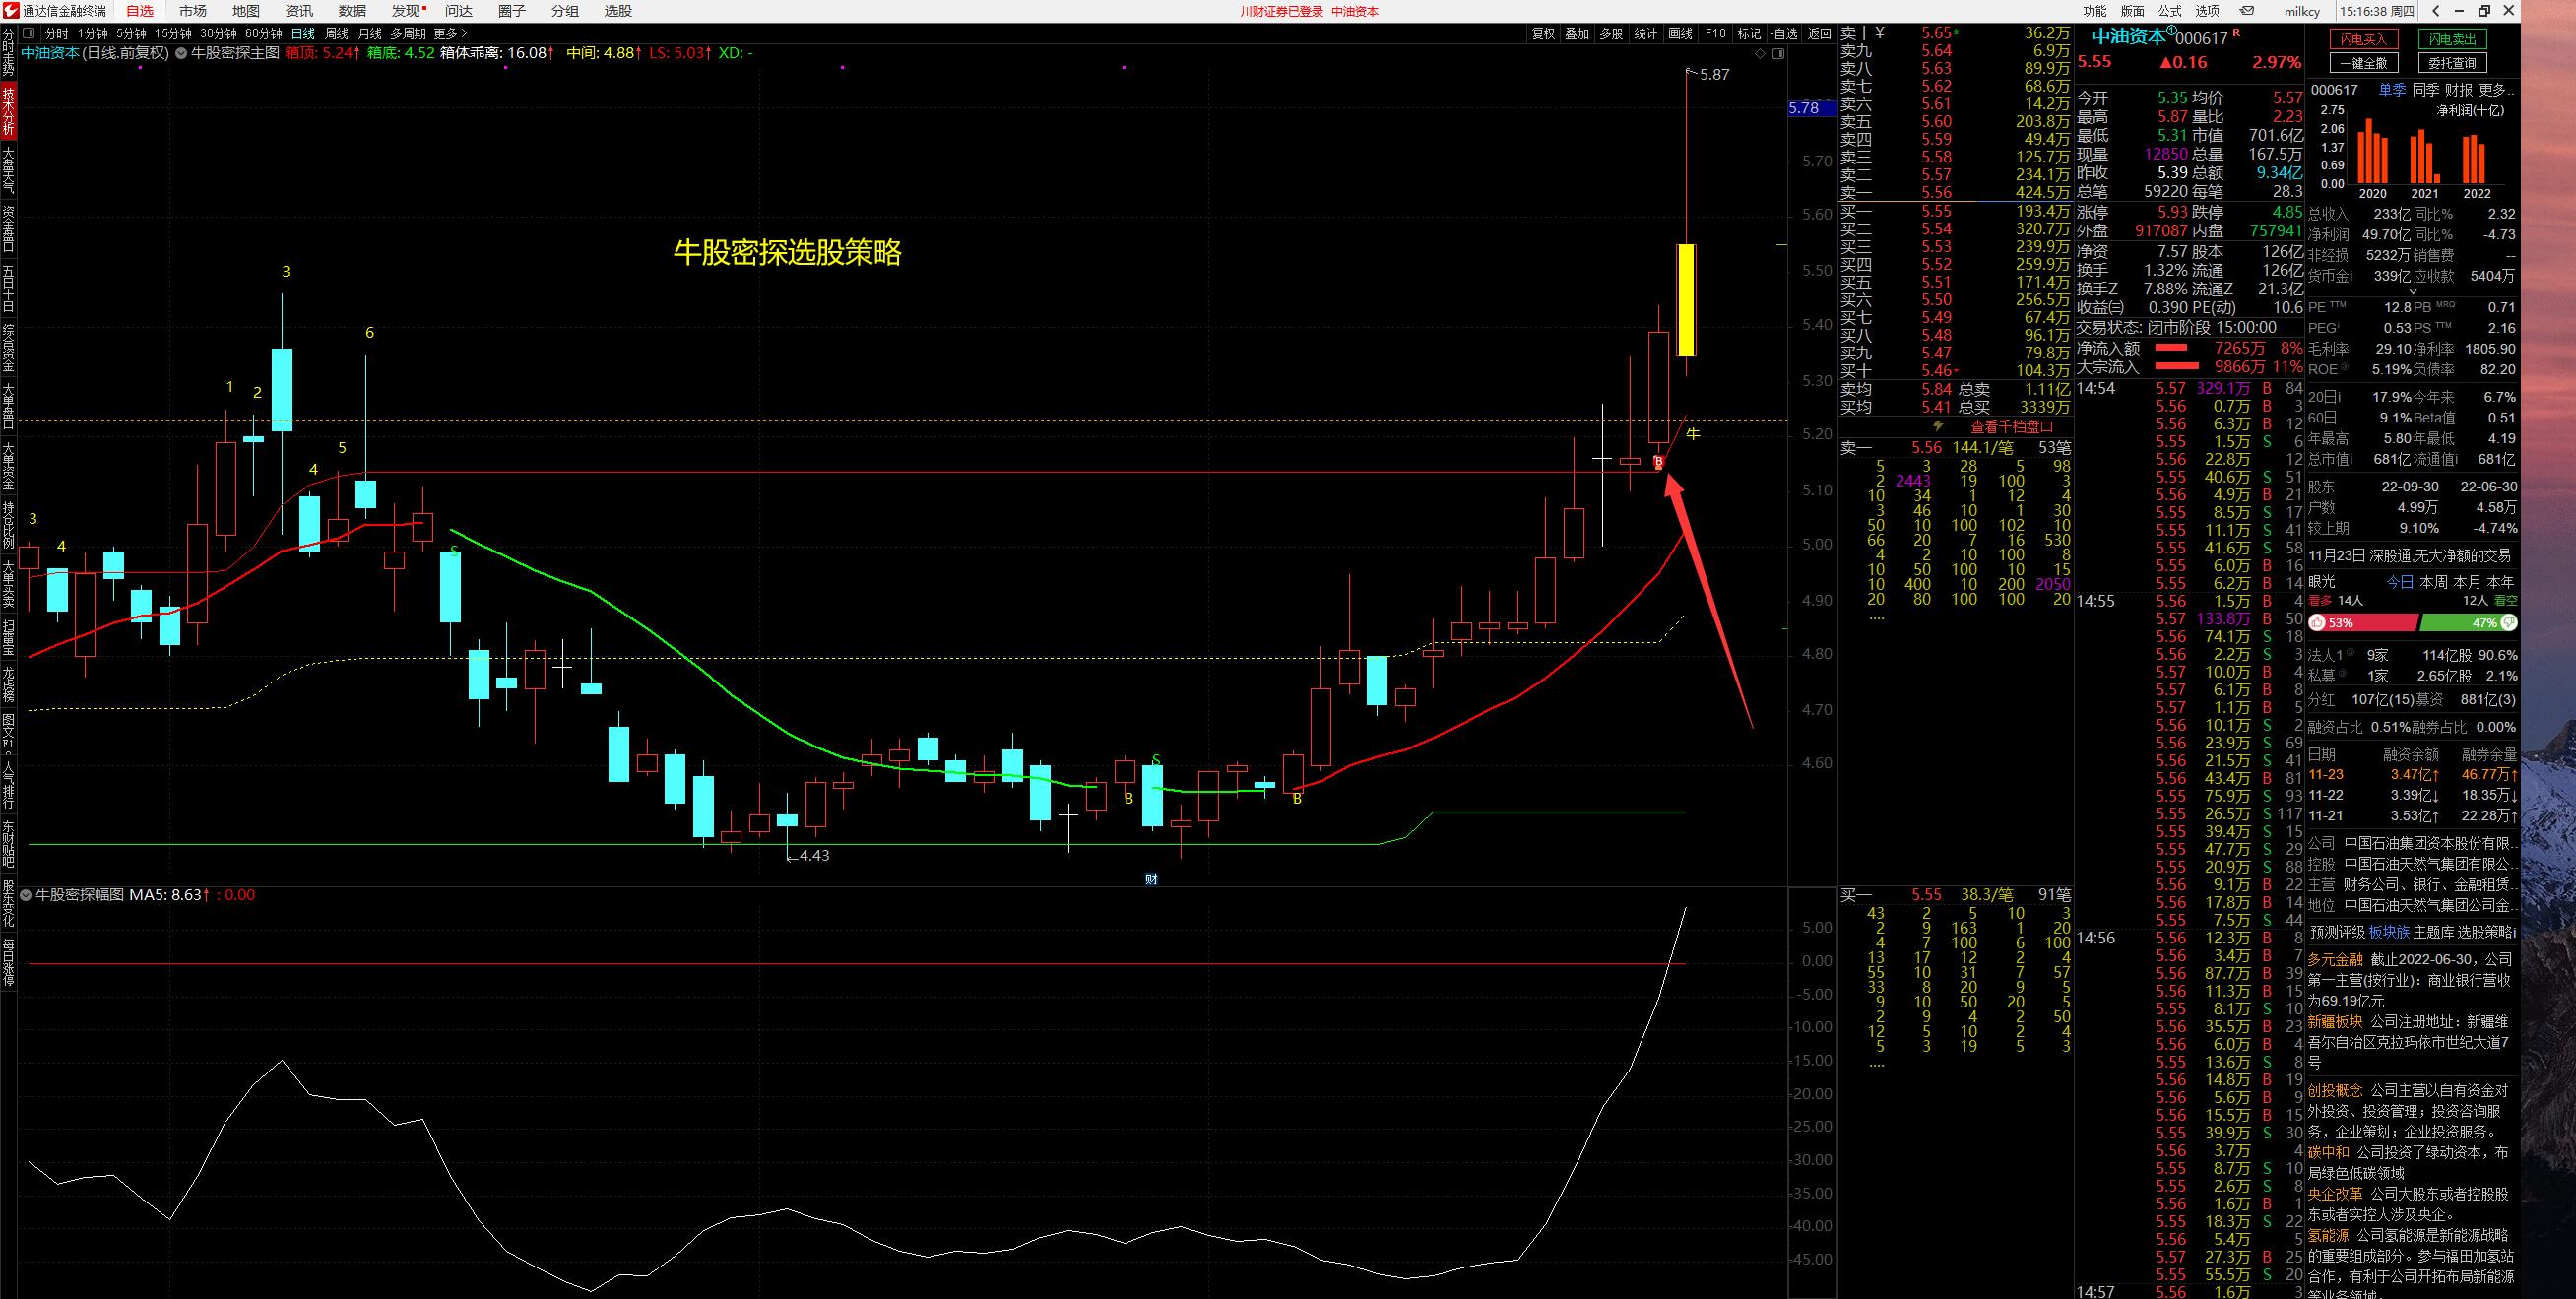Viewport: 2576px width, 1299px height.
Task: Switch chart to 周线 period
Action: pos(337,33)
